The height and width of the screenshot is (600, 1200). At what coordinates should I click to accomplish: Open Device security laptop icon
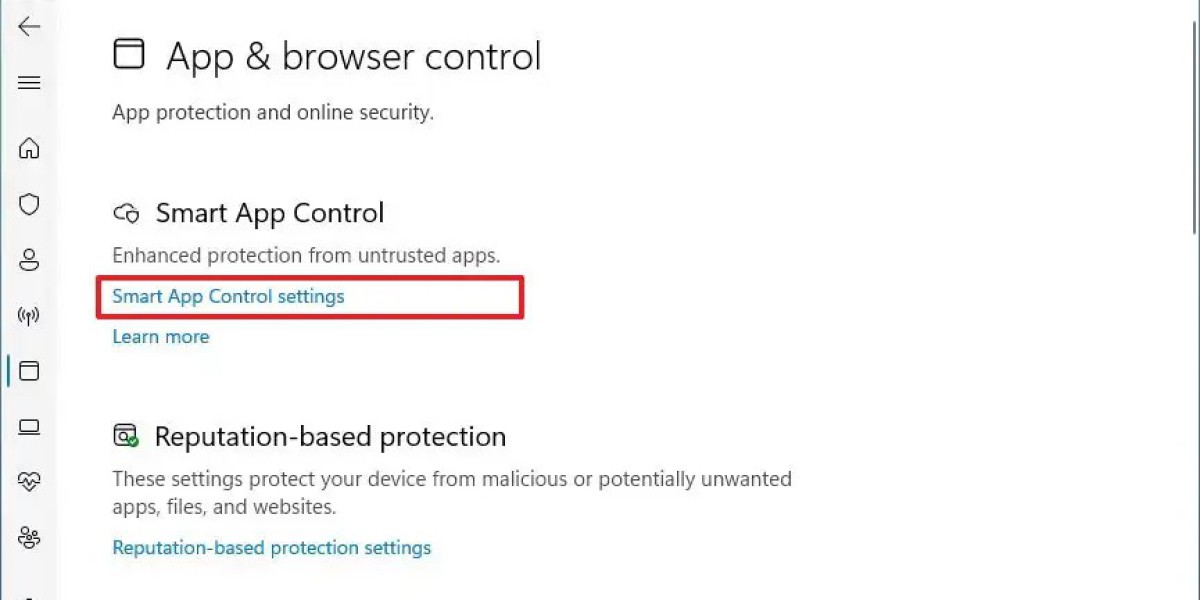(29, 428)
